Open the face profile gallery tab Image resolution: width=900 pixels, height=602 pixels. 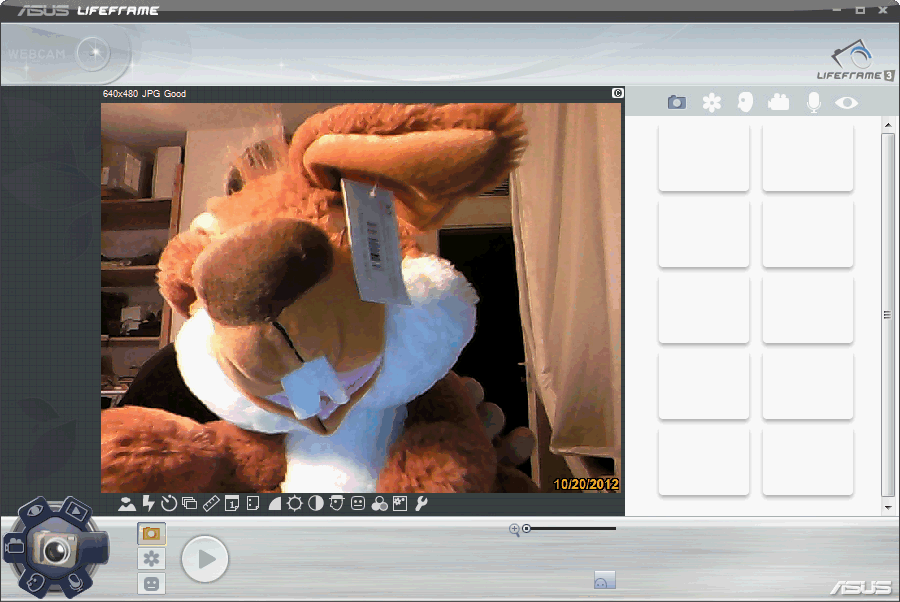pyautogui.click(x=745, y=103)
